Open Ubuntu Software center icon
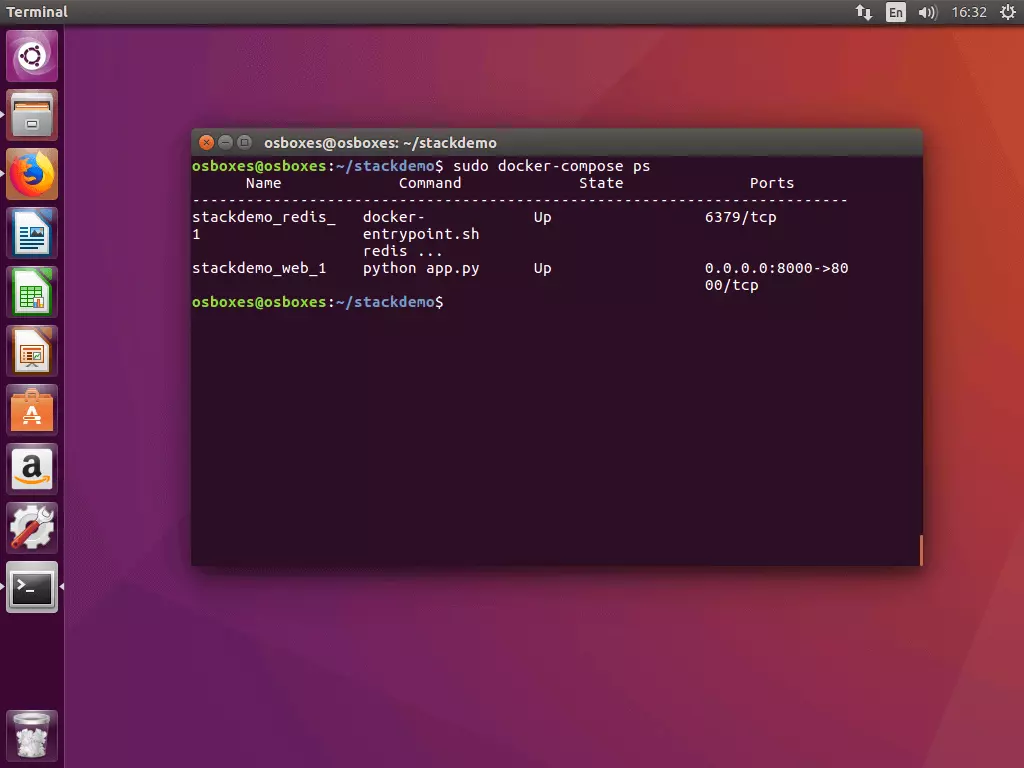This screenshot has height=768, width=1024. [x=31, y=410]
